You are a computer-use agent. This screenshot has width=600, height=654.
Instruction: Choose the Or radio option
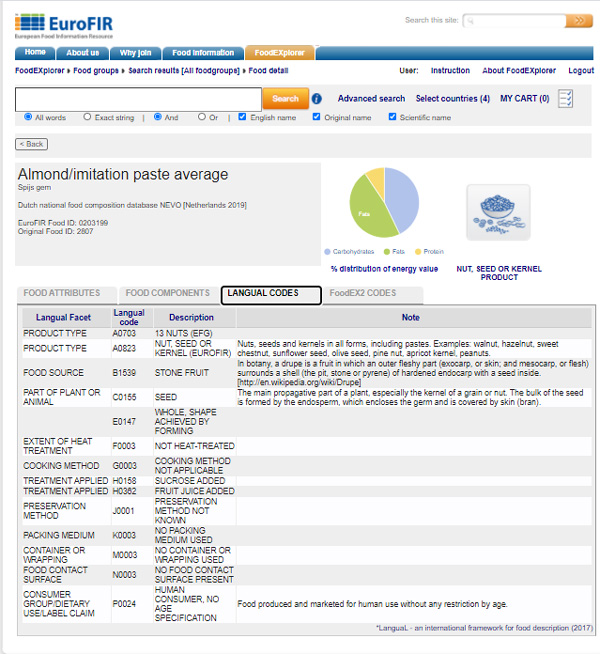pyautogui.click(x=202, y=117)
